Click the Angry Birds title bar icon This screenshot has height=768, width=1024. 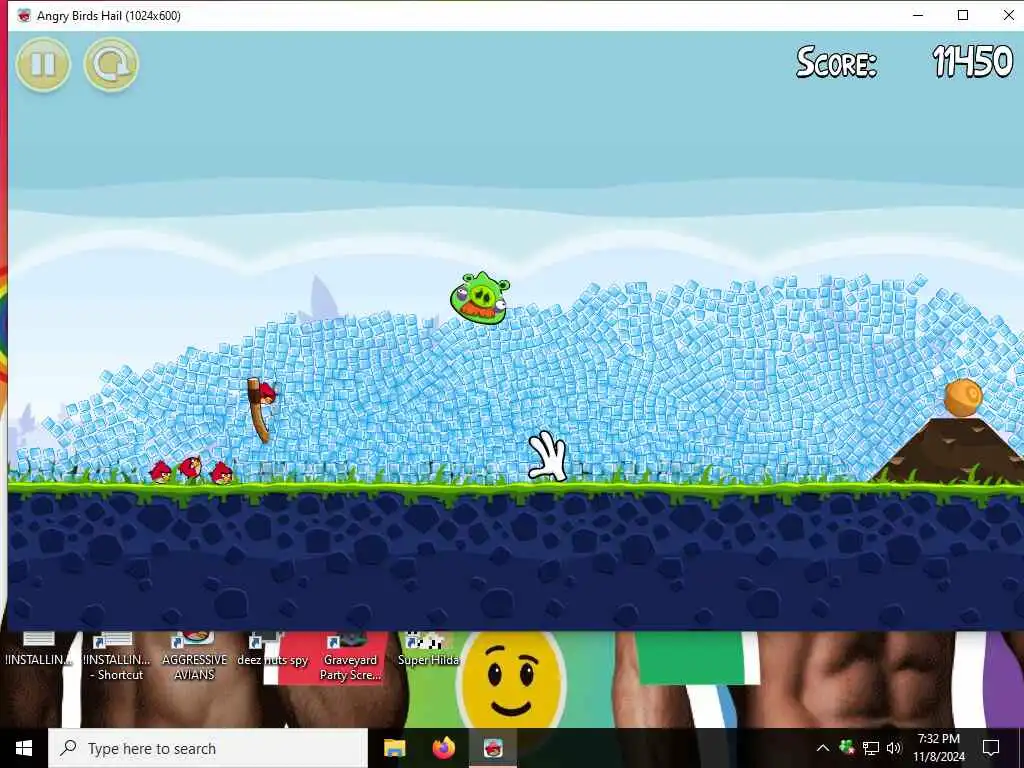click(24, 16)
